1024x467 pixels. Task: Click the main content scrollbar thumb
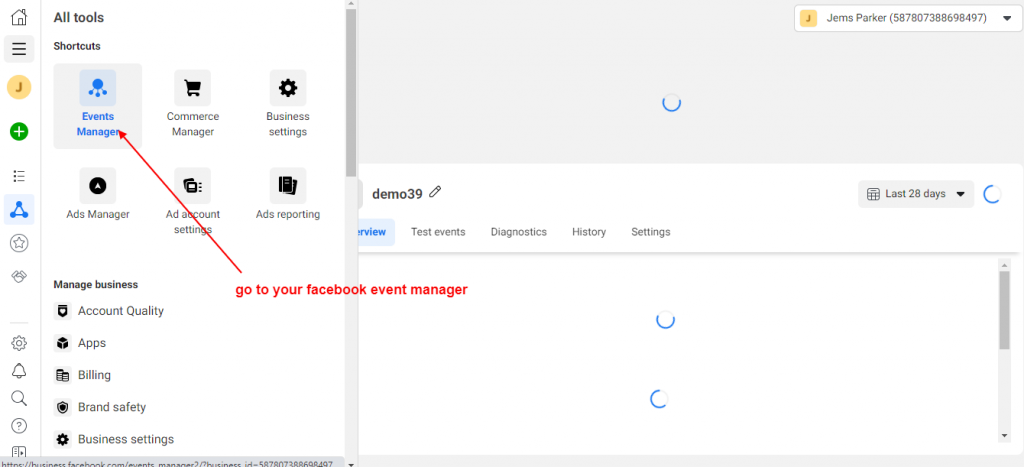1004,310
